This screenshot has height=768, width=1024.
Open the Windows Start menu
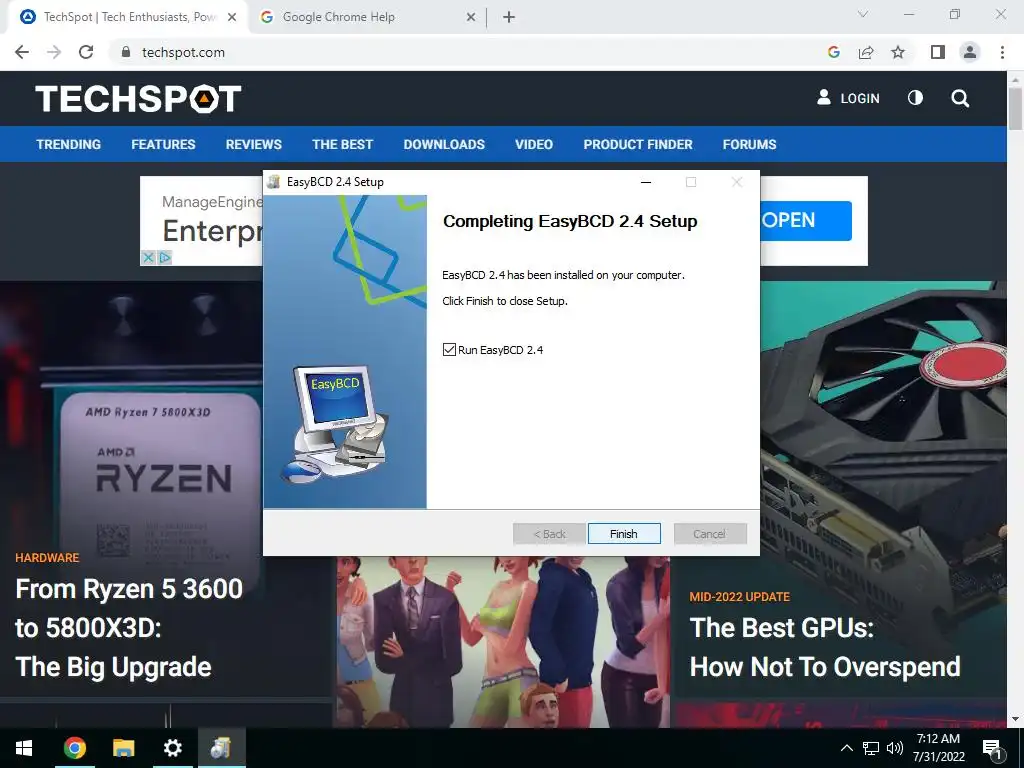pyautogui.click(x=24, y=748)
